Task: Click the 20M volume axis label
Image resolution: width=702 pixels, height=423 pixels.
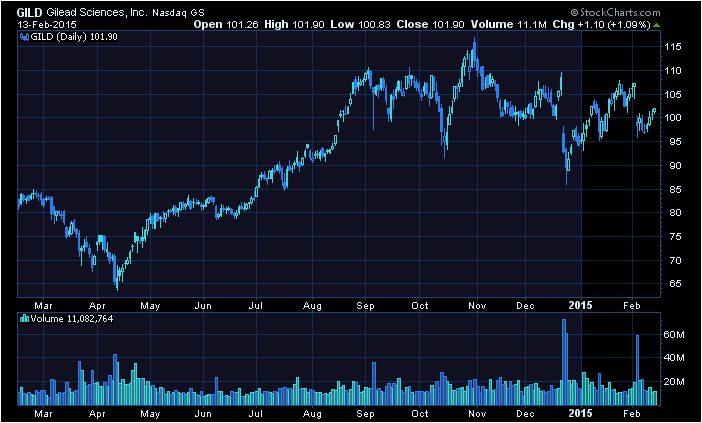Action: tap(675, 381)
